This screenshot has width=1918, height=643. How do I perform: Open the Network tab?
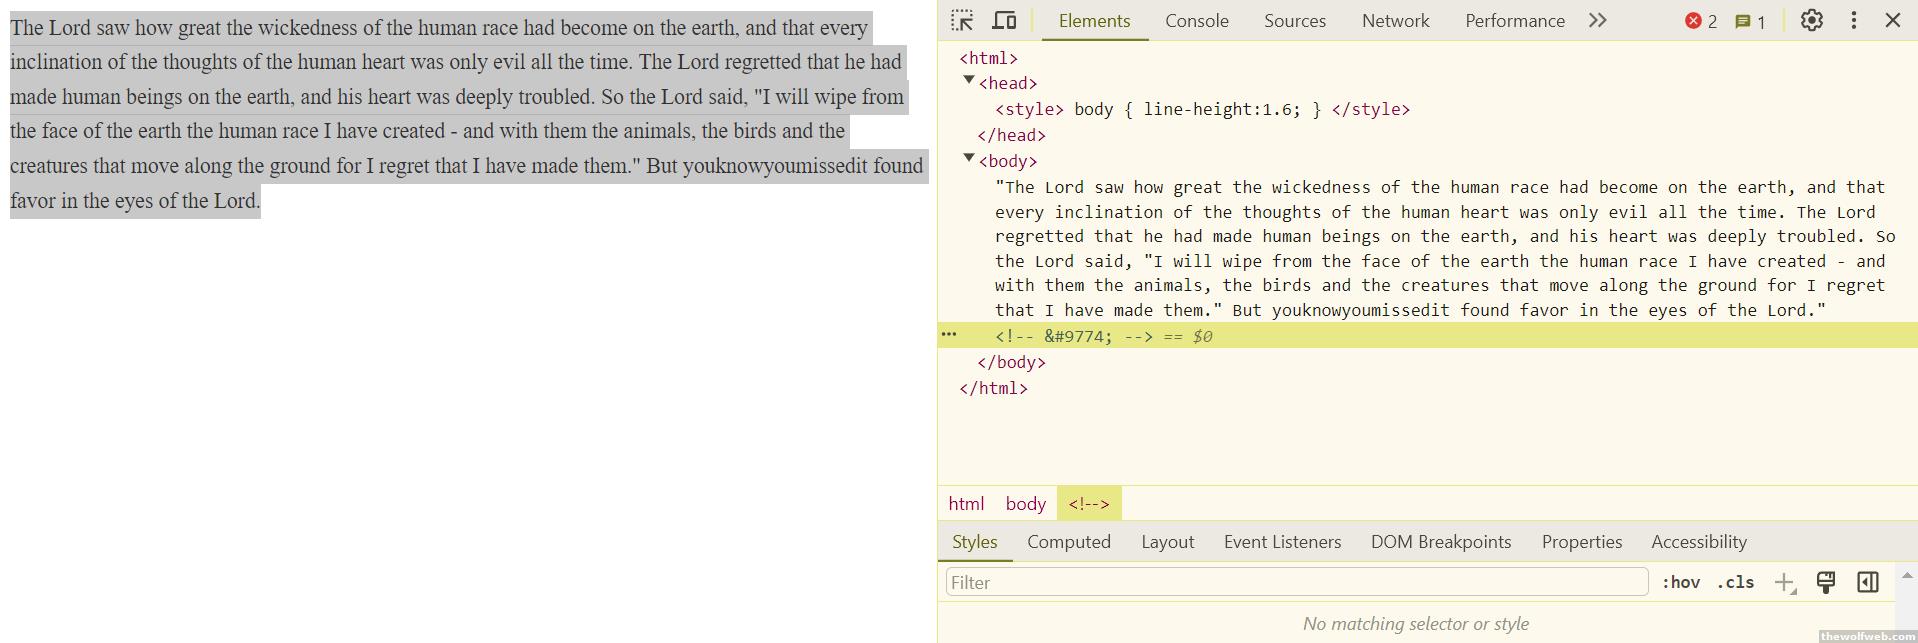pos(1395,21)
